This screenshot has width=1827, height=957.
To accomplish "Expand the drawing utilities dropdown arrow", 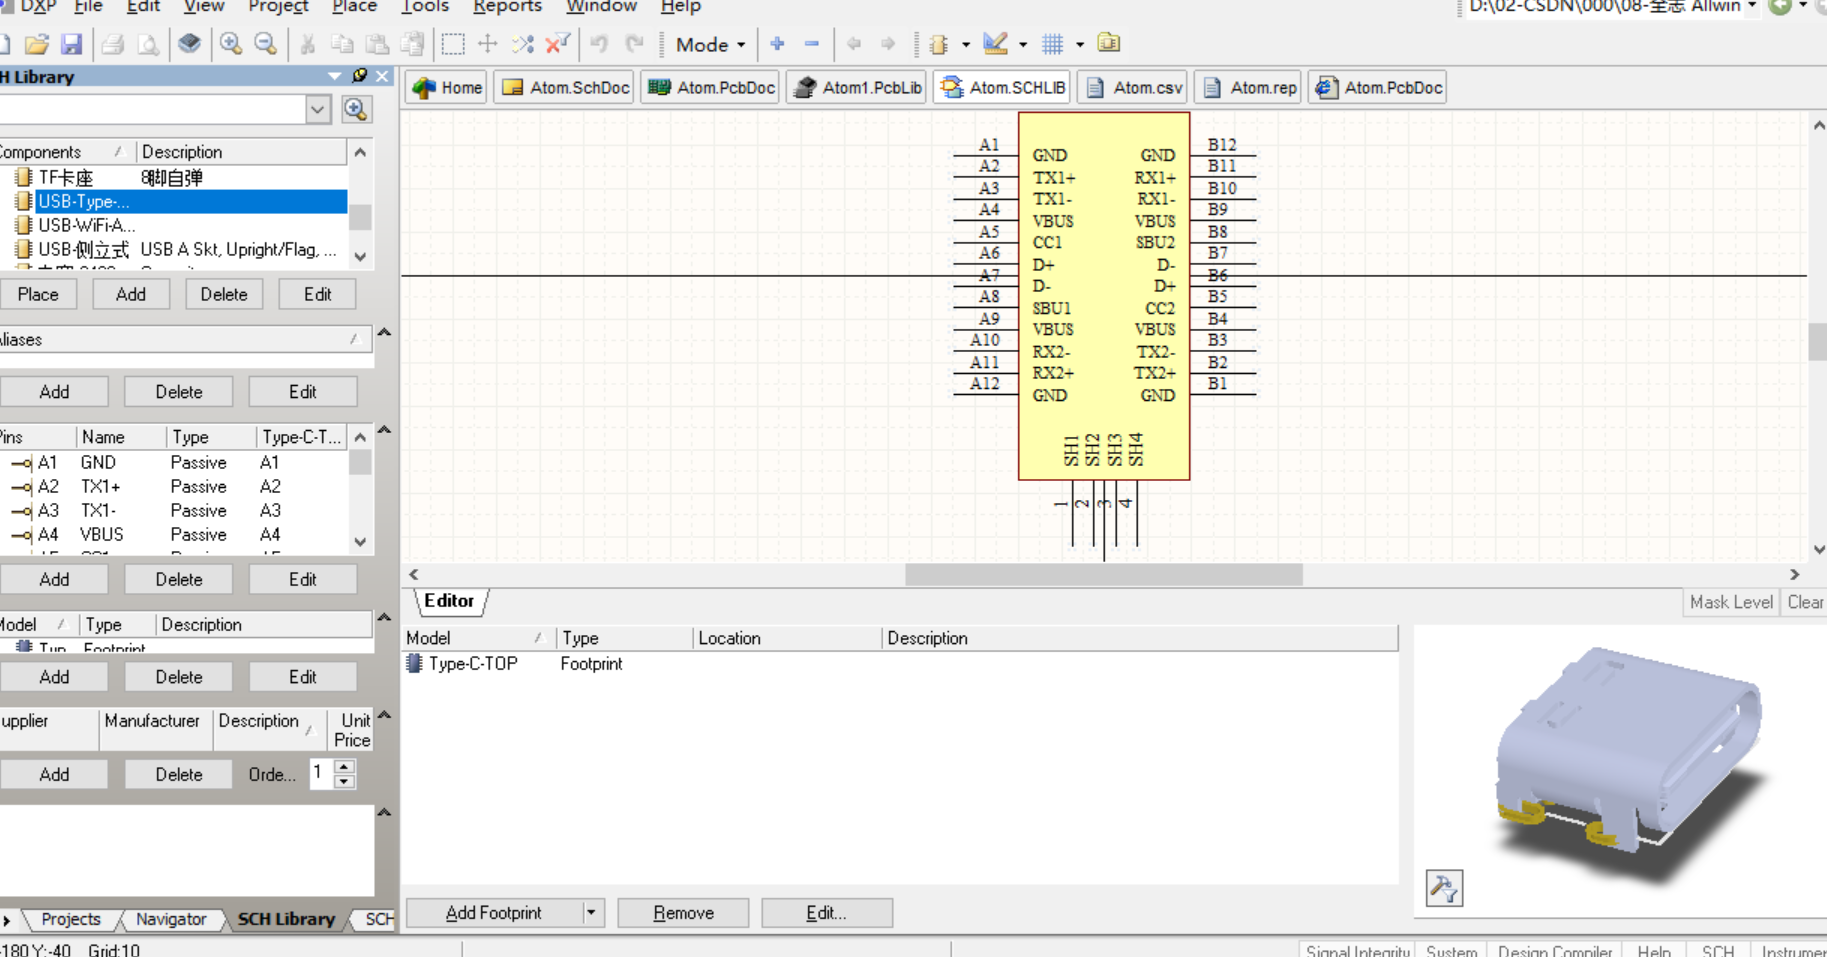I will tap(1023, 44).
